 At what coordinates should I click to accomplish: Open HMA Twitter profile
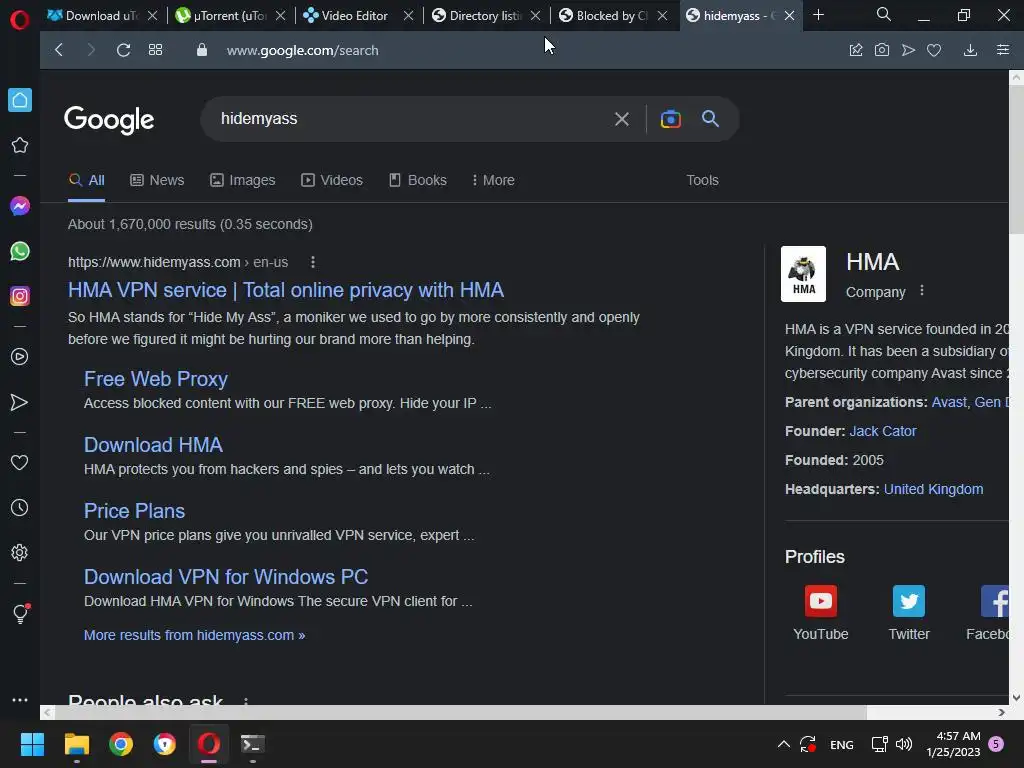click(x=909, y=613)
